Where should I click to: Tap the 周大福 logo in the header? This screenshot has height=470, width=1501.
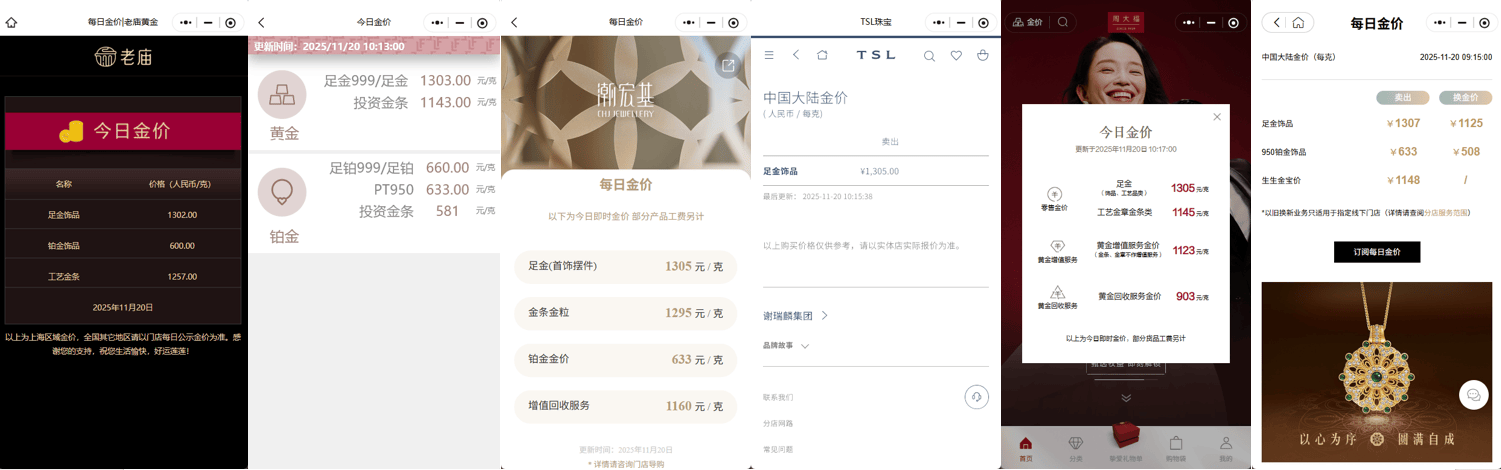point(1127,22)
